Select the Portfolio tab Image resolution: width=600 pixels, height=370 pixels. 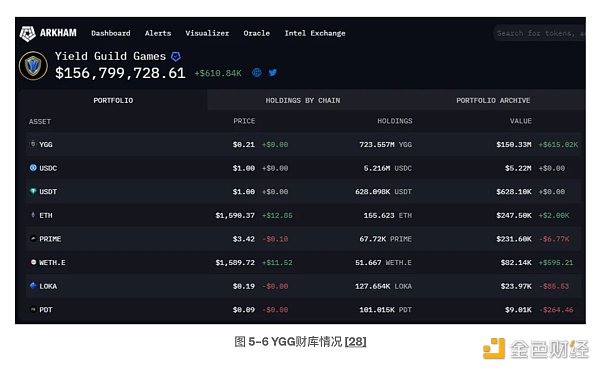click(113, 100)
